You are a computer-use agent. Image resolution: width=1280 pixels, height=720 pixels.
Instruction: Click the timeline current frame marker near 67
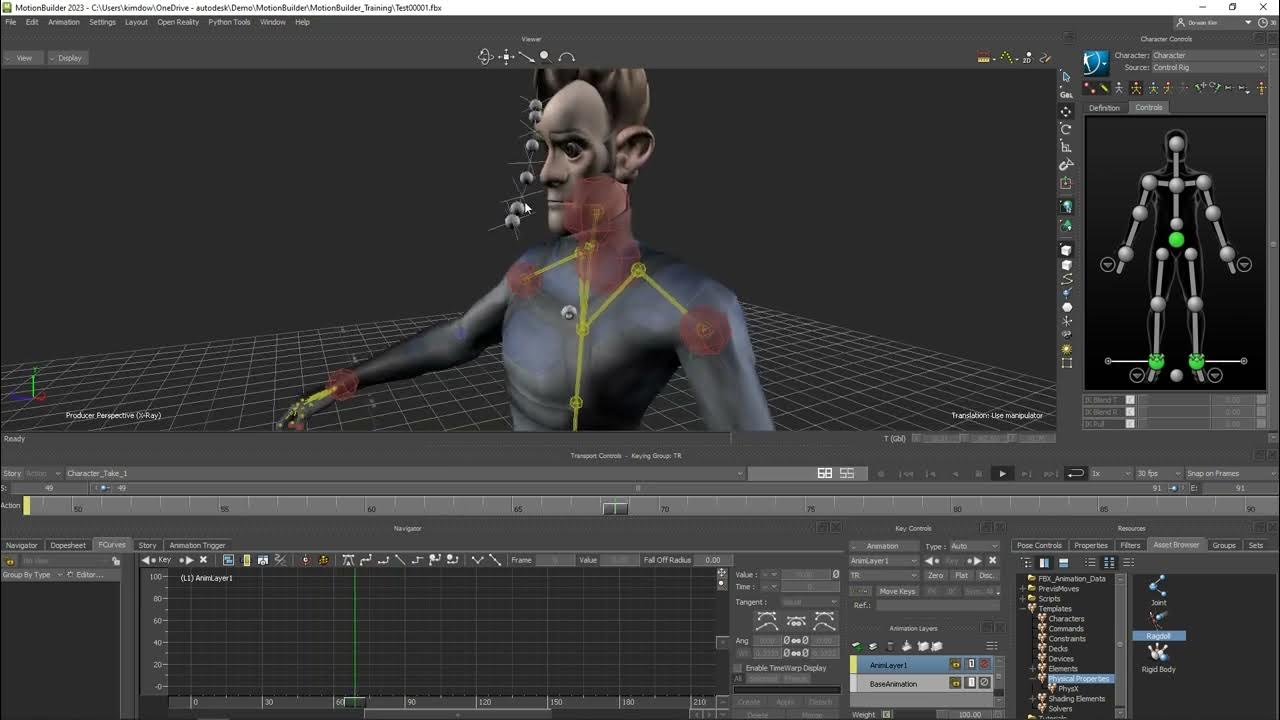coord(616,508)
